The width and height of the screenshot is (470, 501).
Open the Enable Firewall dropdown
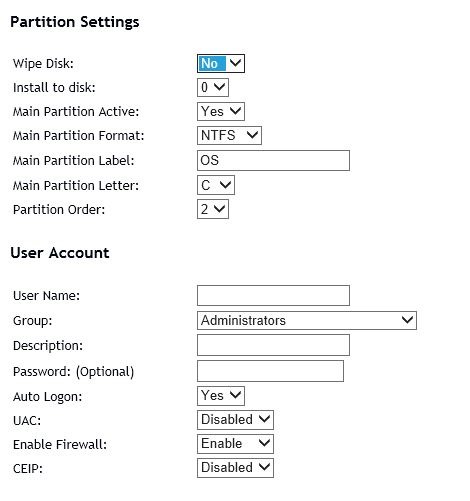235,444
